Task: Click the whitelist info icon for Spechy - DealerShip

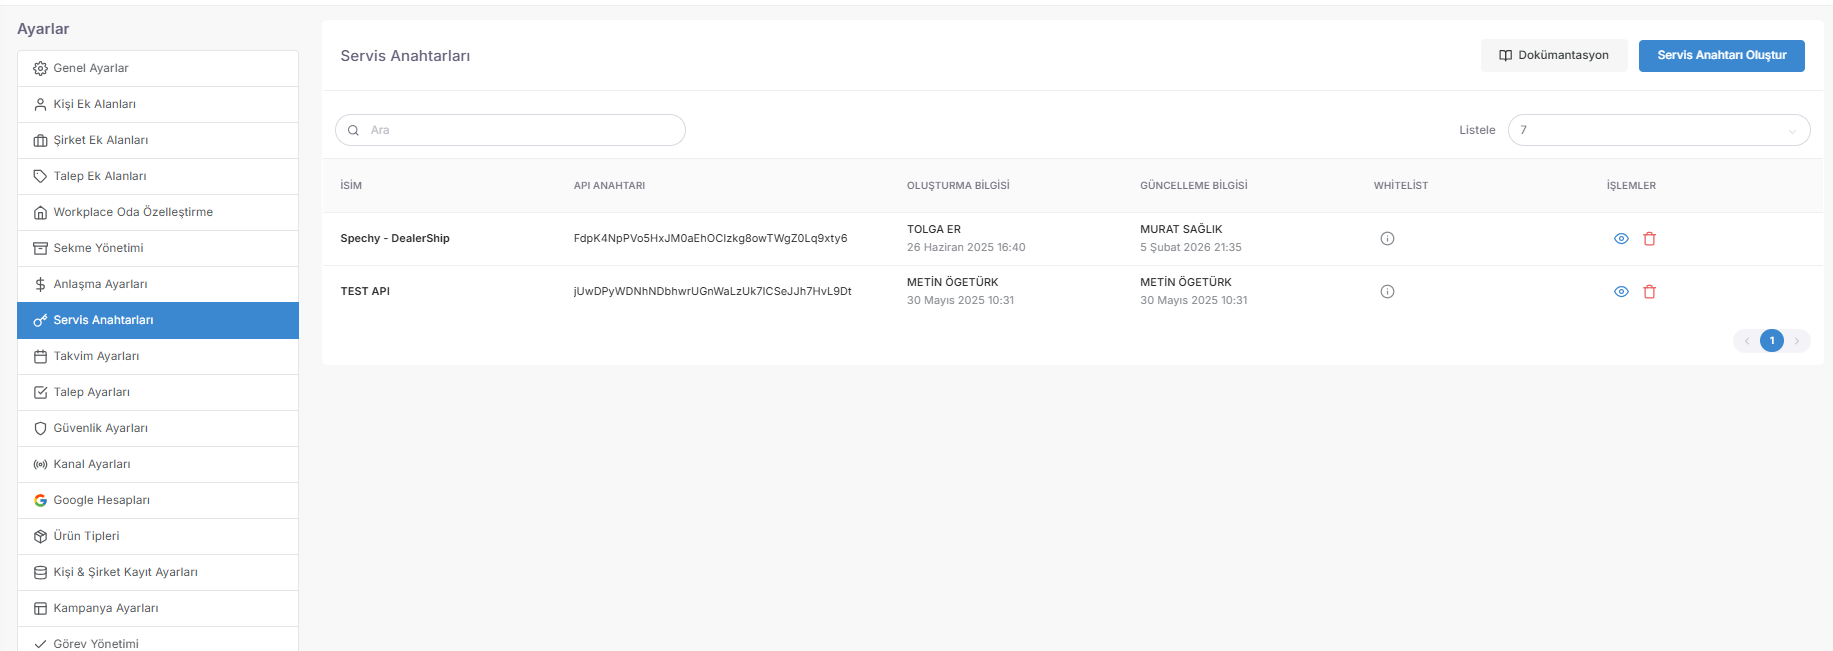Action: (x=1387, y=239)
